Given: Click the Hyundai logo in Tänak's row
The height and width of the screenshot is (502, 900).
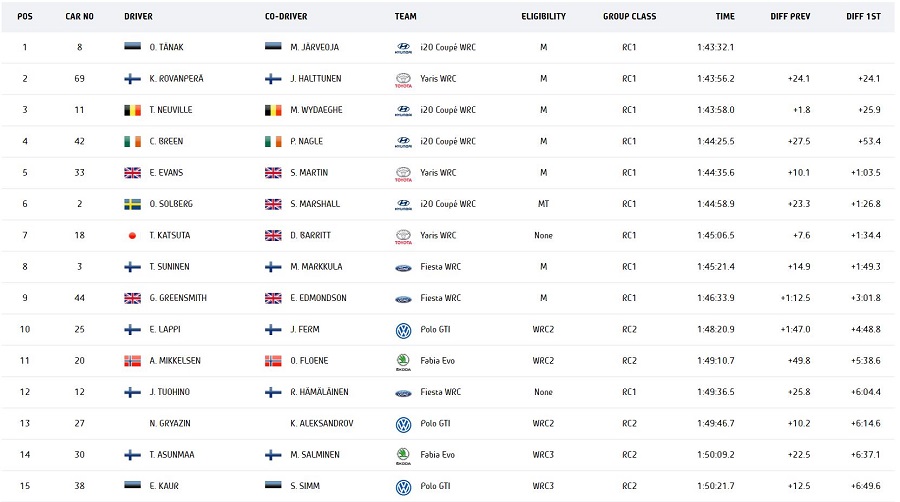Looking at the screenshot, I should point(403,47).
